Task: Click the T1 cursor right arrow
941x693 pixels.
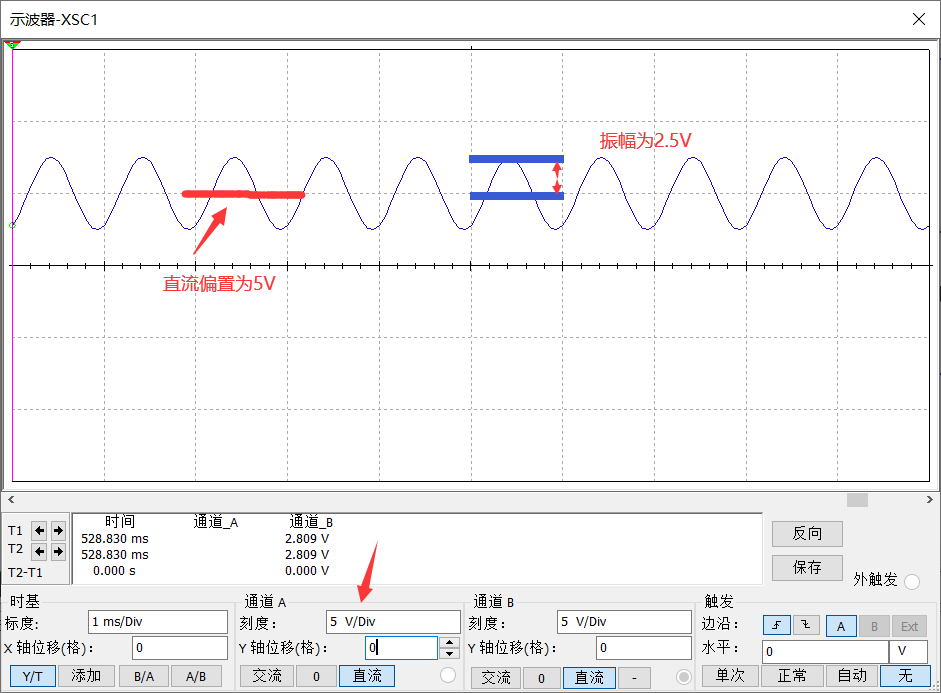Action: tap(58, 530)
